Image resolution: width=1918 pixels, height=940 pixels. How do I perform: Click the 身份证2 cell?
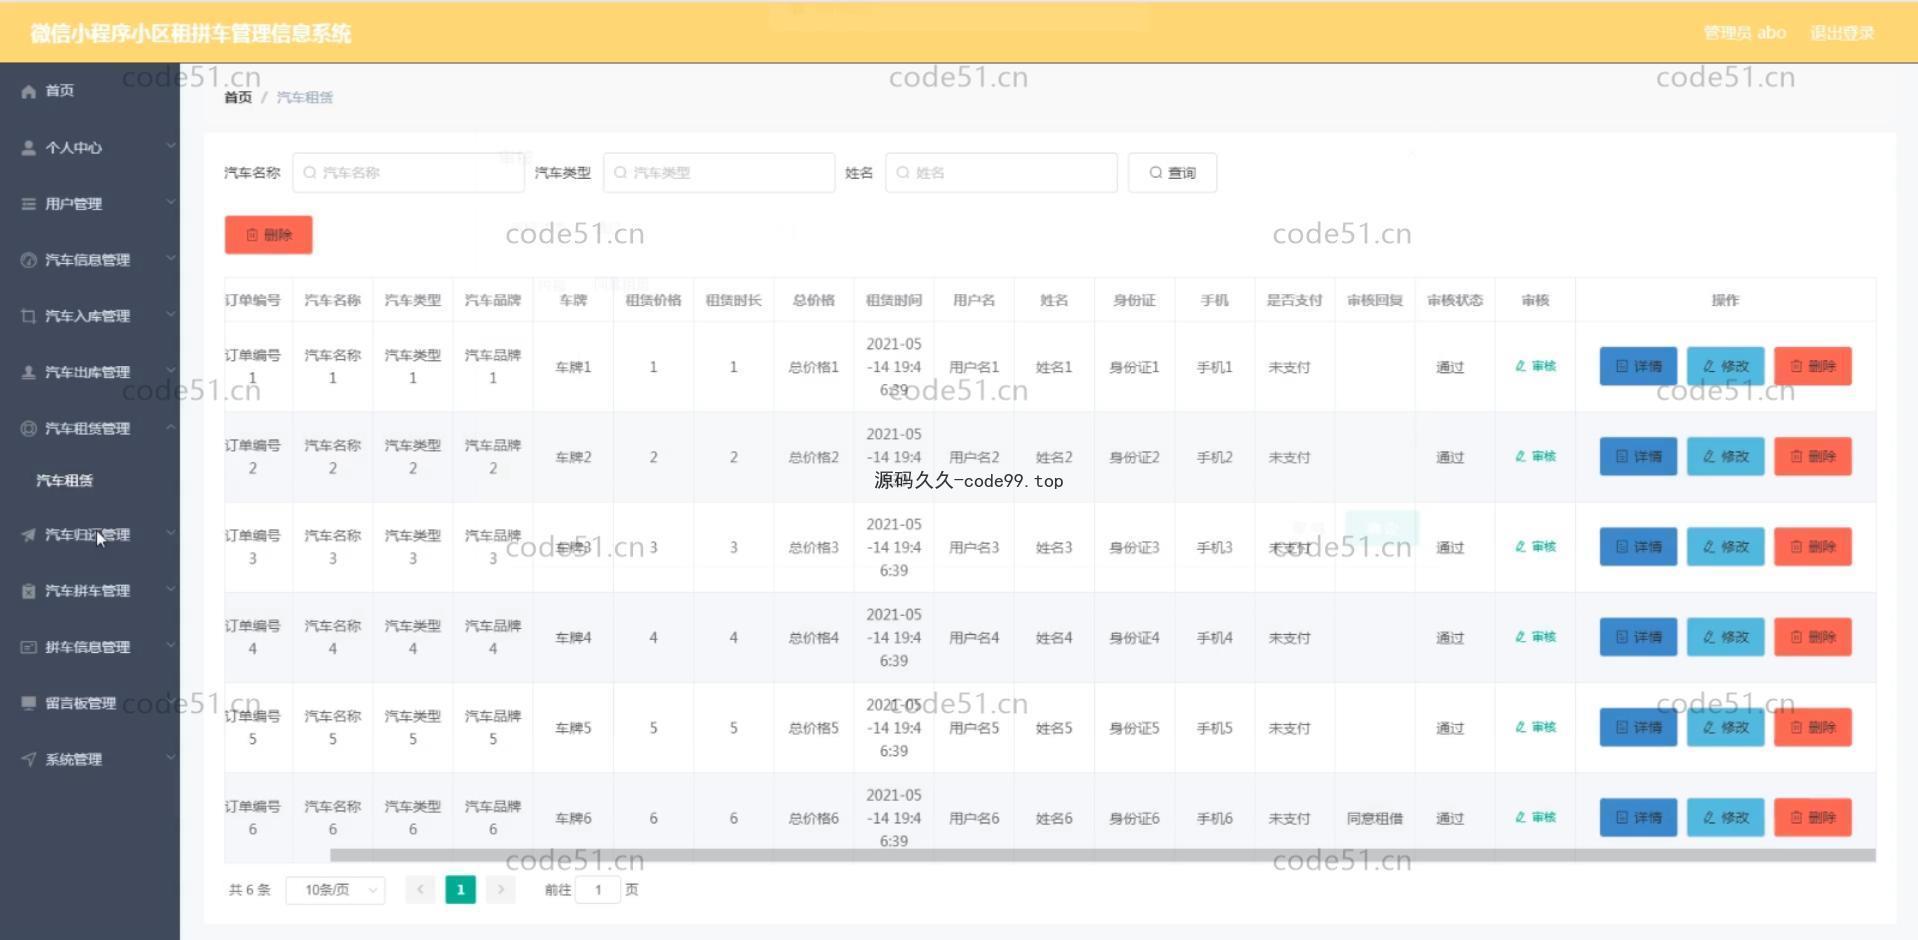1134,457
